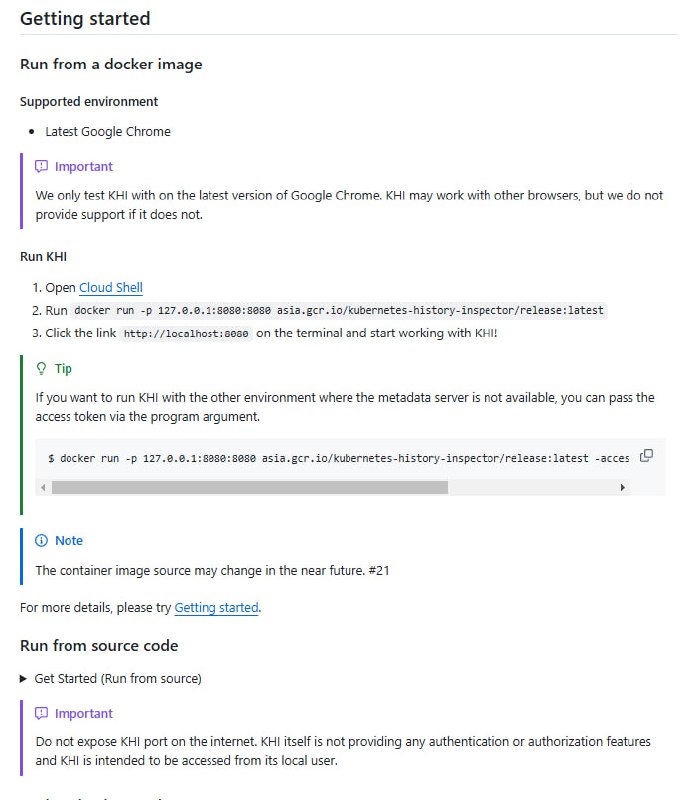Click the horizontal scrollbar thumb under the command
This screenshot has height=800, width=698.
pos(250,487)
